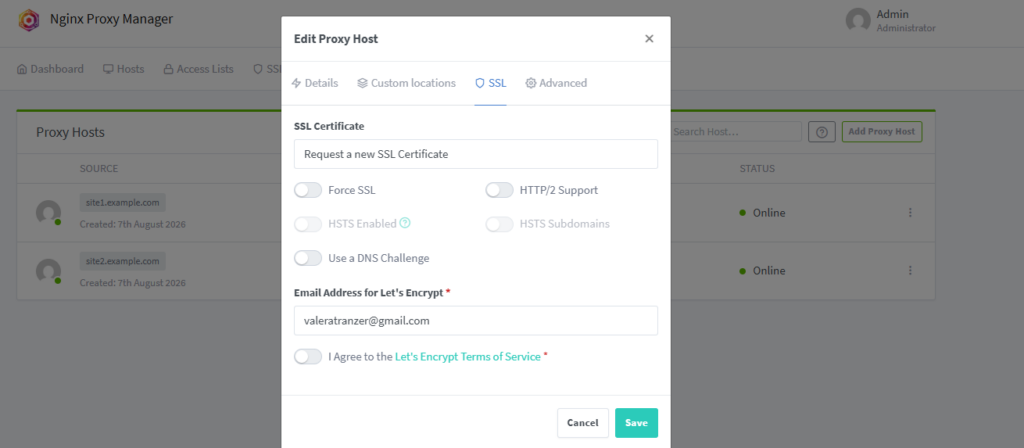The height and width of the screenshot is (448, 1024).
Task: Open the Advanced tab
Action: (556, 83)
